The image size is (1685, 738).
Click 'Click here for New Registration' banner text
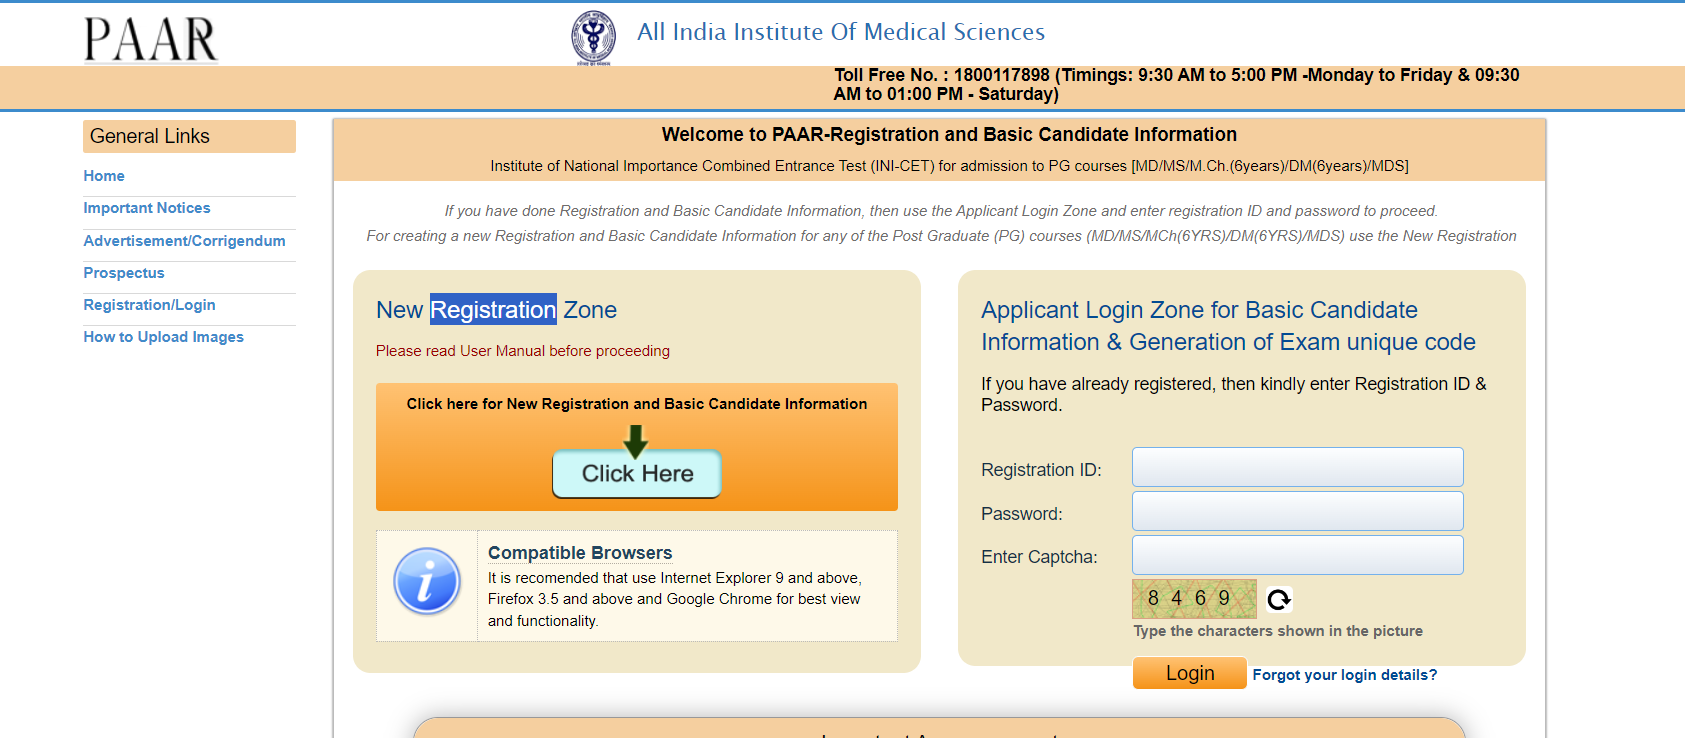(x=637, y=404)
